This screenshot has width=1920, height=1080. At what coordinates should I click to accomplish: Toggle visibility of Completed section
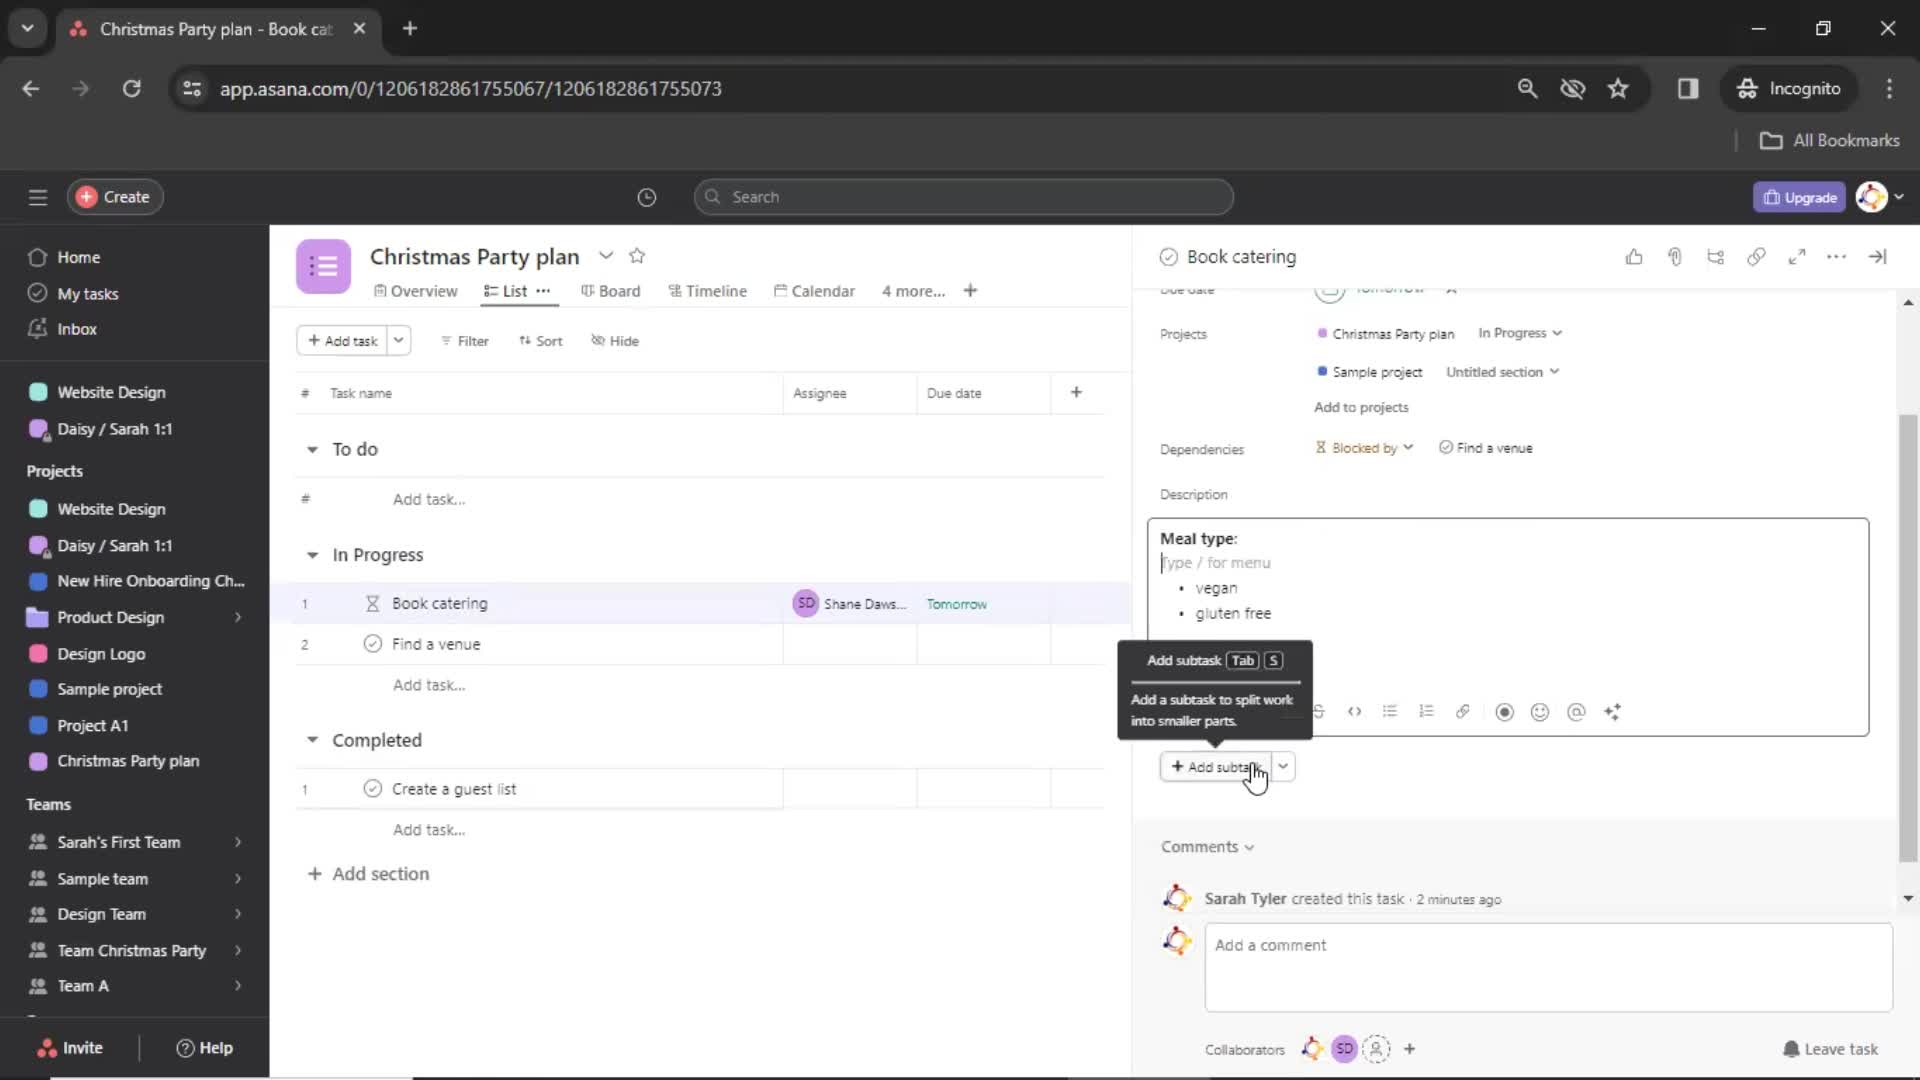click(313, 740)
